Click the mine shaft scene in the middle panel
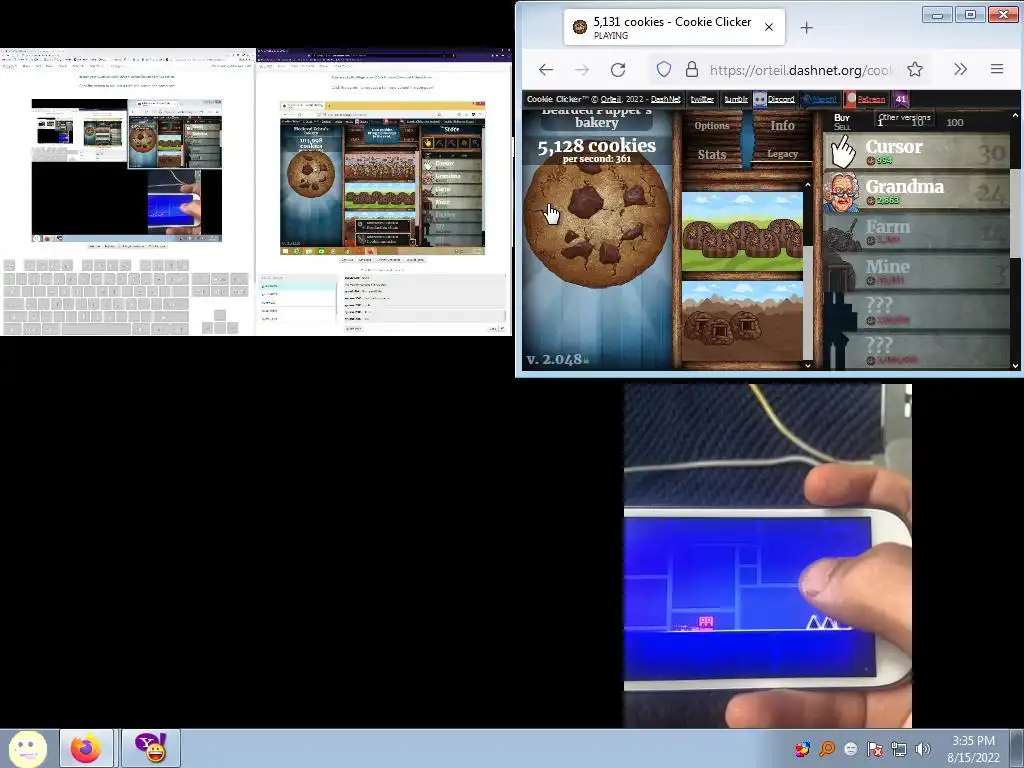The height and width of the screenshot is (768, 1024). coord(742,321)
